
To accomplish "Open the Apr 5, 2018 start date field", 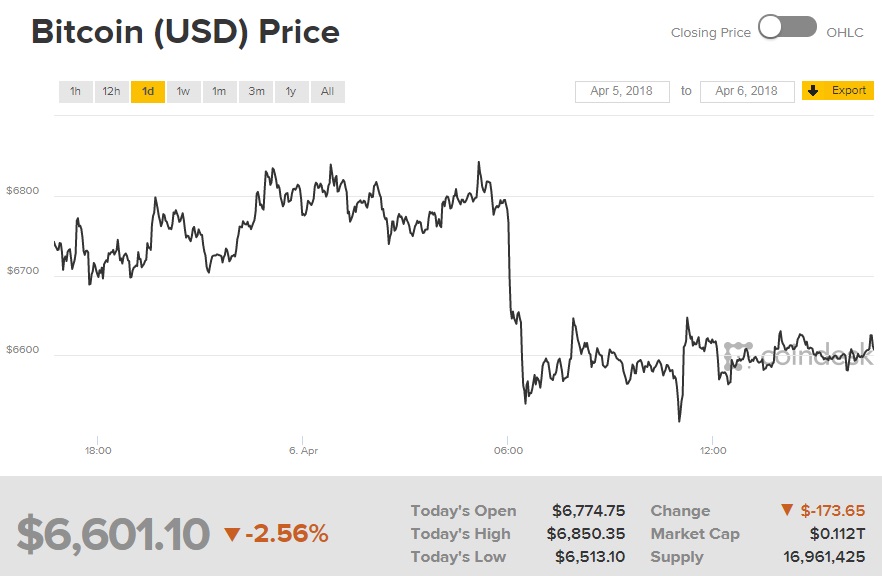I will point(621,90).
